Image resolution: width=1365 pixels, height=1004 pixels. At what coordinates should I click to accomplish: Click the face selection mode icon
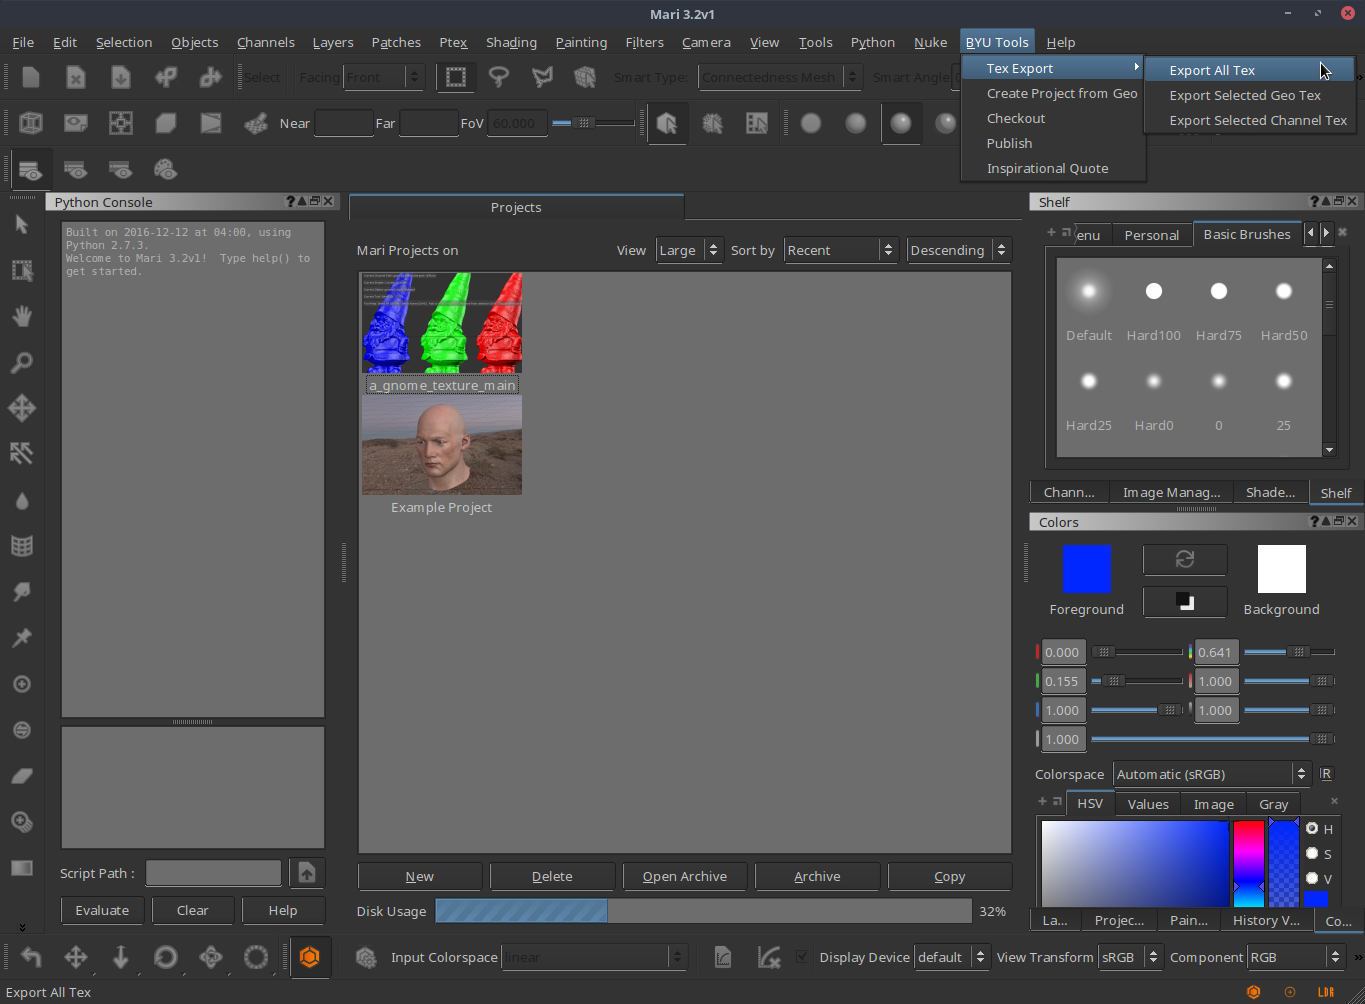757,123
